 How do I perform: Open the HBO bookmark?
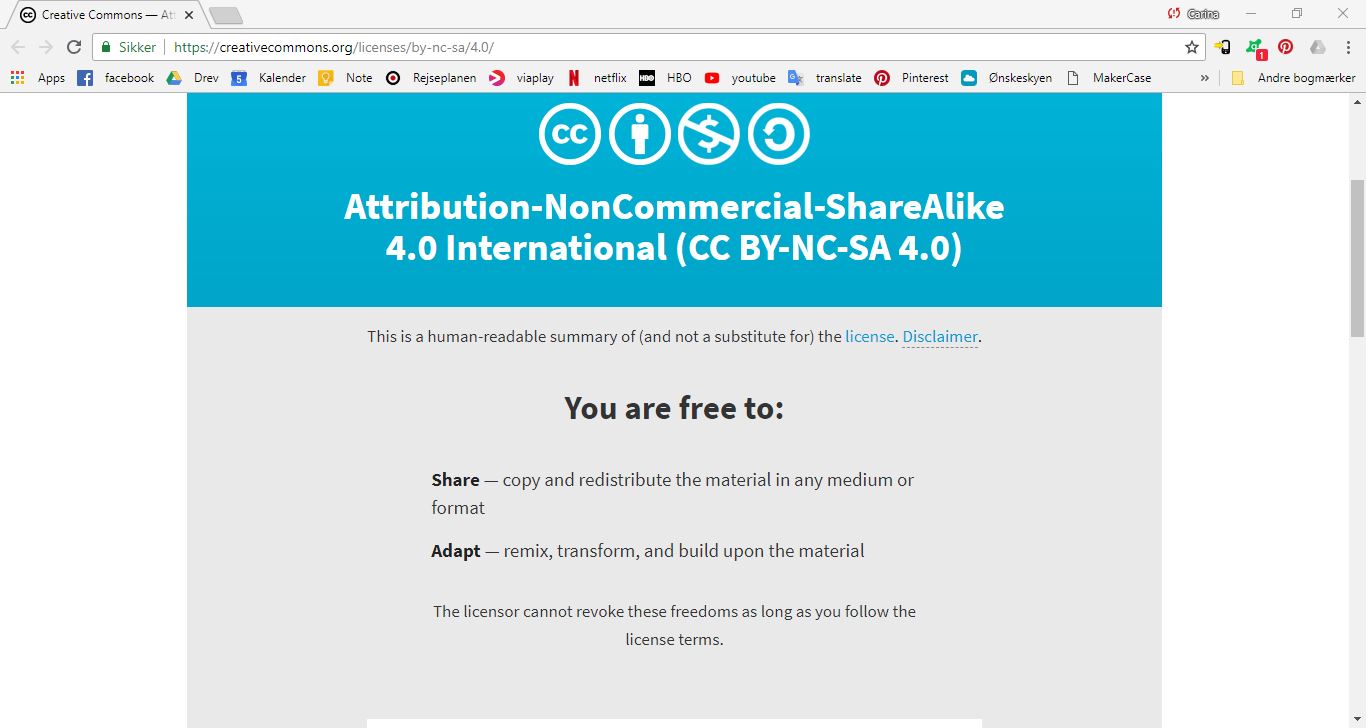pyautogui.click(x=666, y=78)
